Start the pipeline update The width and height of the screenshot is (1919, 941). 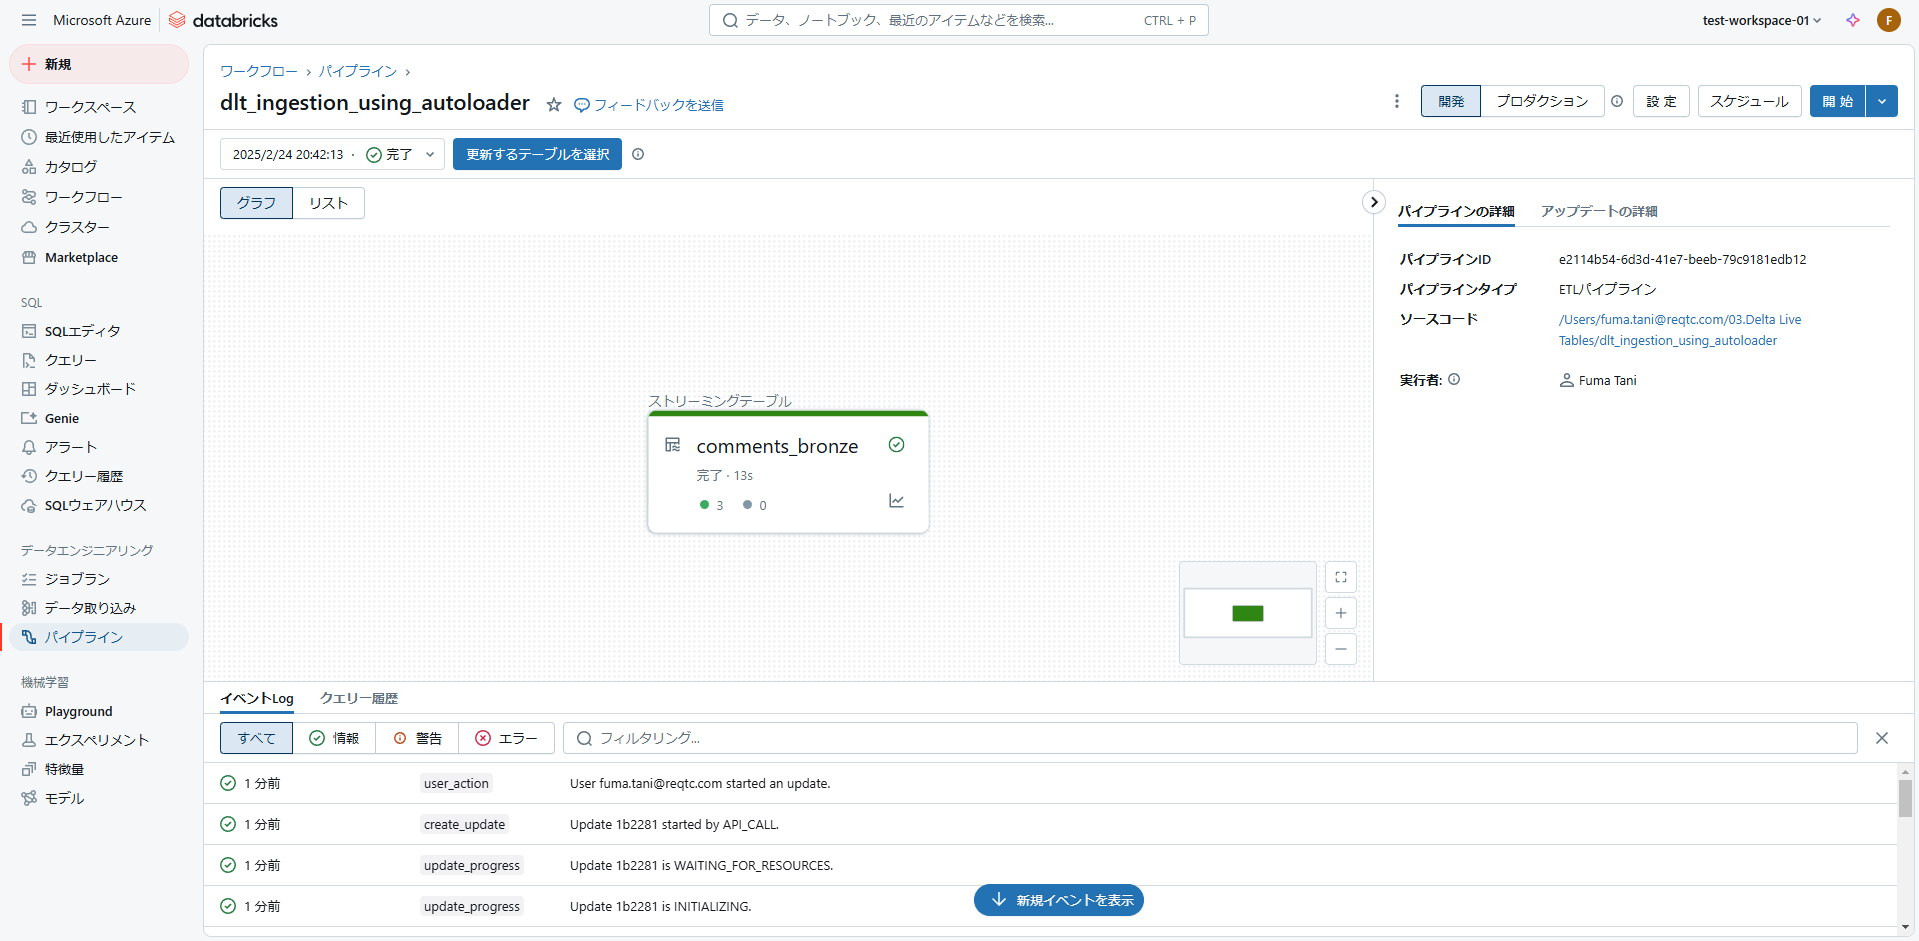[1838, 101]
